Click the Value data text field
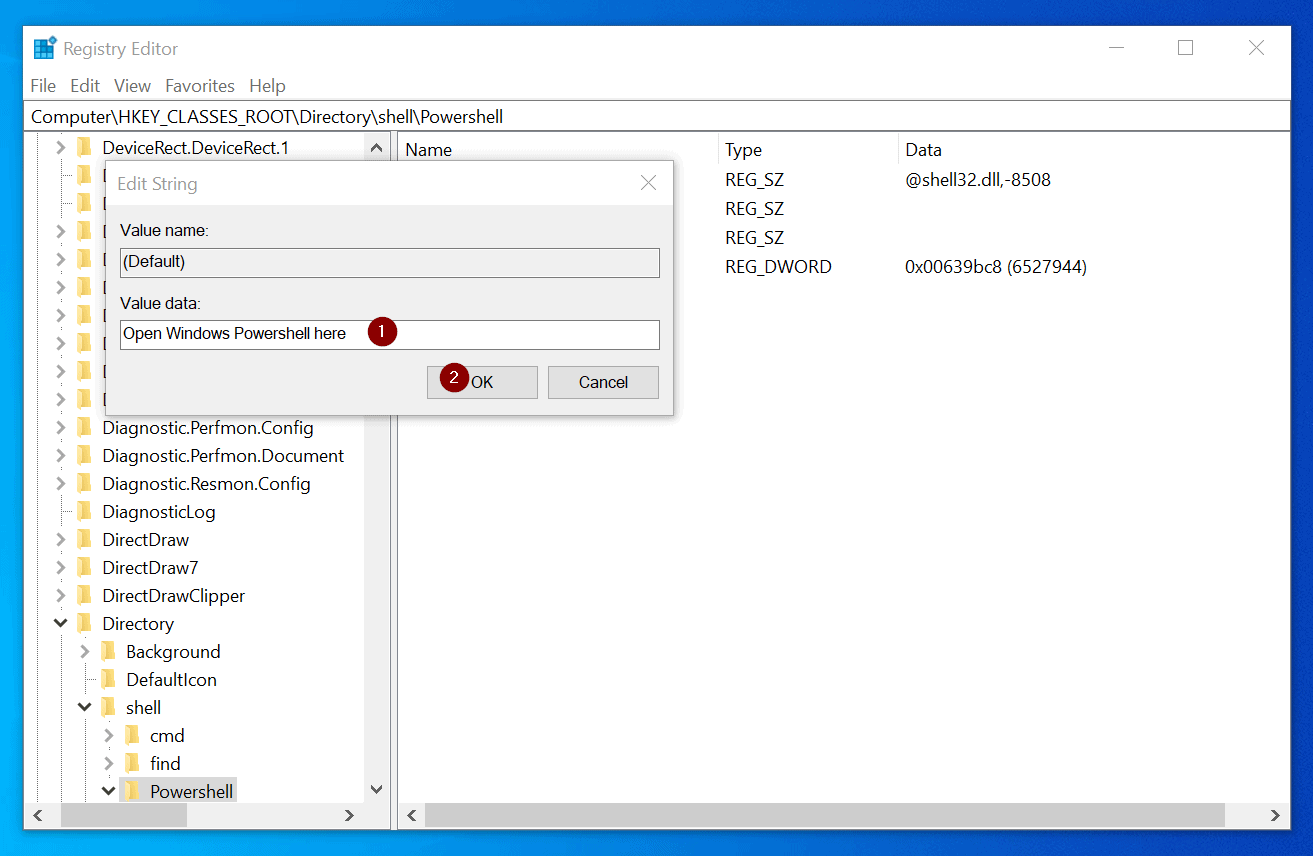Screen dimensions: 1313x856 (x=390, y=334)
